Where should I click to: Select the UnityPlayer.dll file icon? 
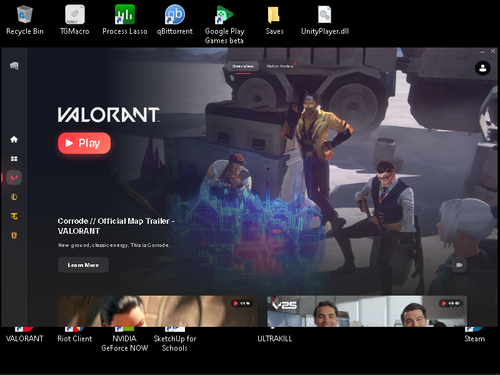[x=325, y=20]
